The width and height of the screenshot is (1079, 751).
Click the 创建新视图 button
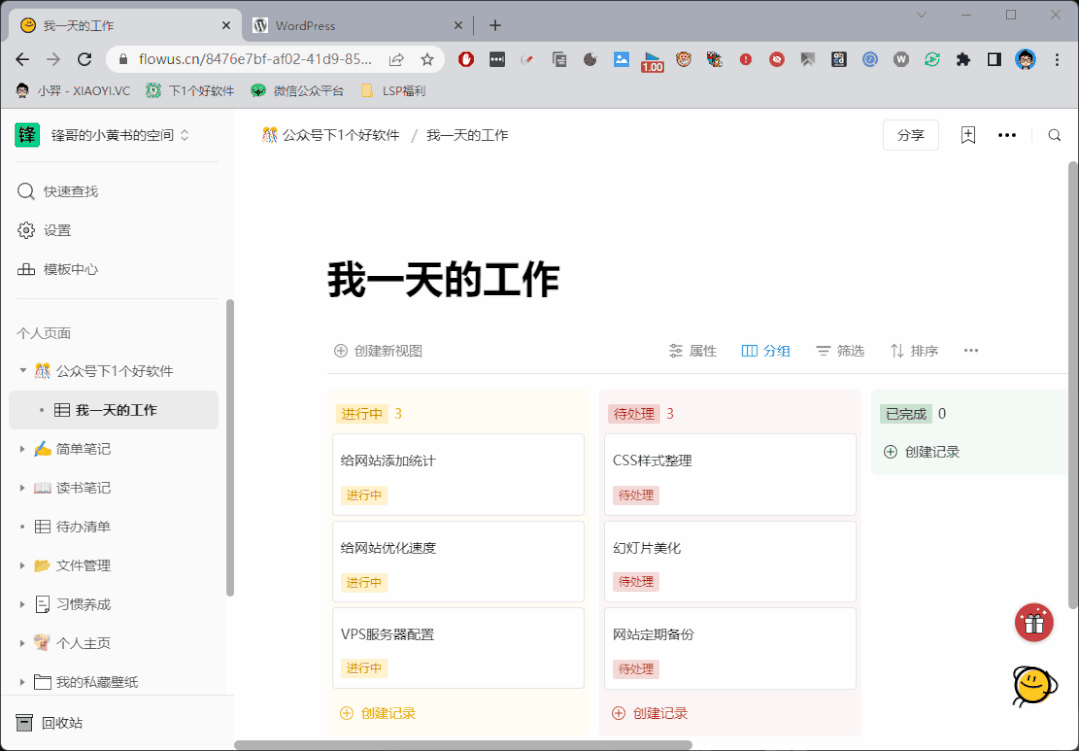(378, 351)
